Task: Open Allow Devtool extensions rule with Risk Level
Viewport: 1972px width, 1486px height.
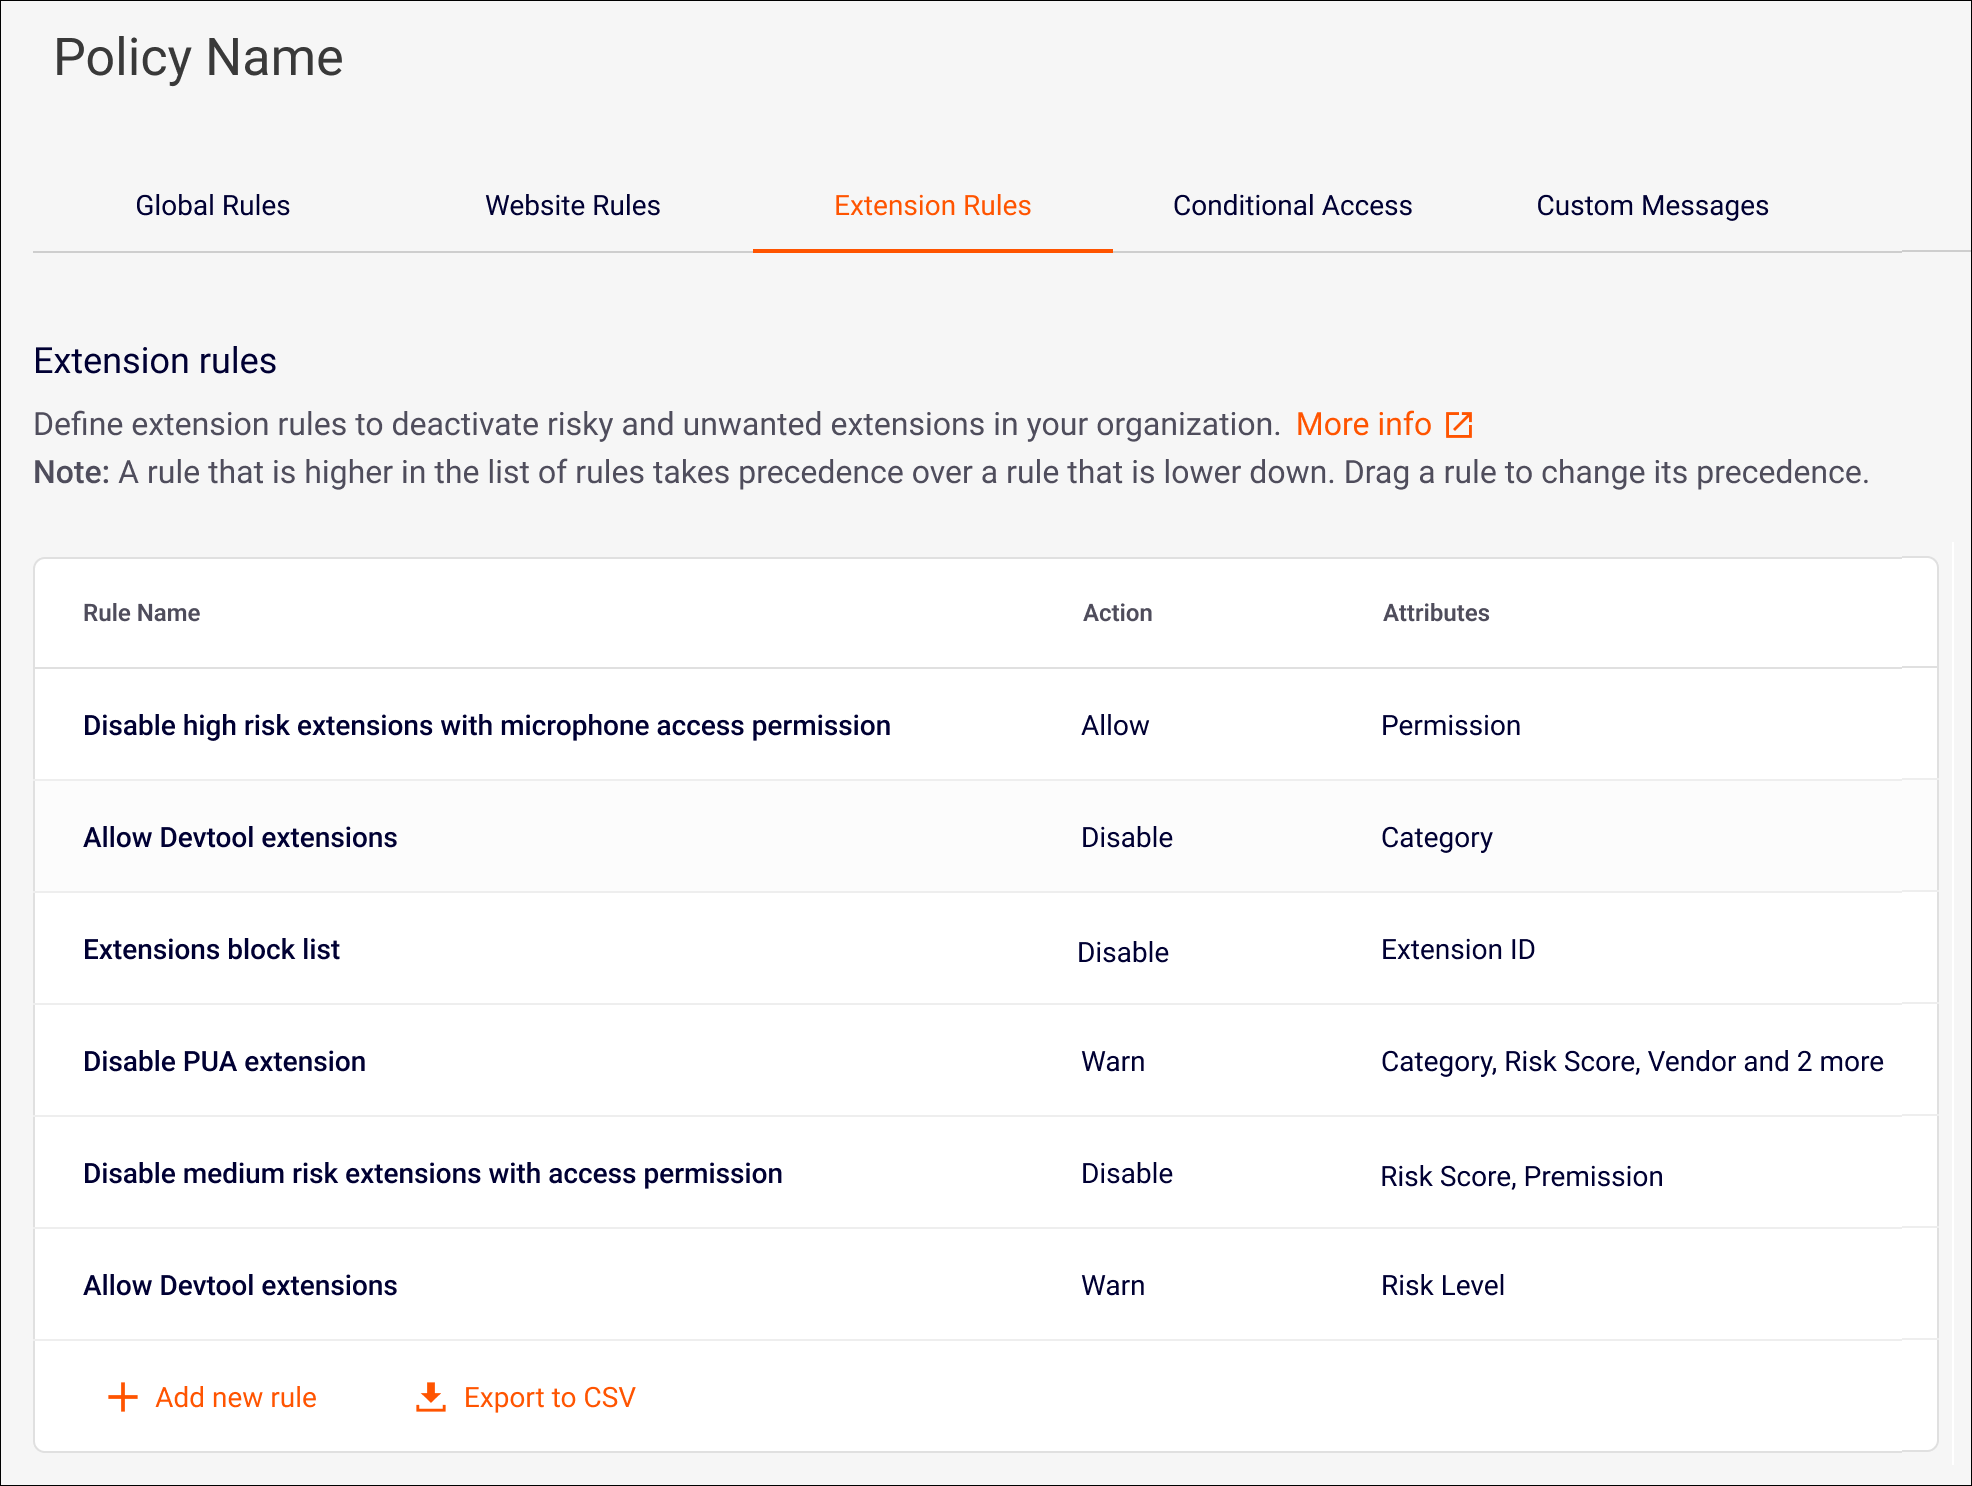Action: 240,1285
